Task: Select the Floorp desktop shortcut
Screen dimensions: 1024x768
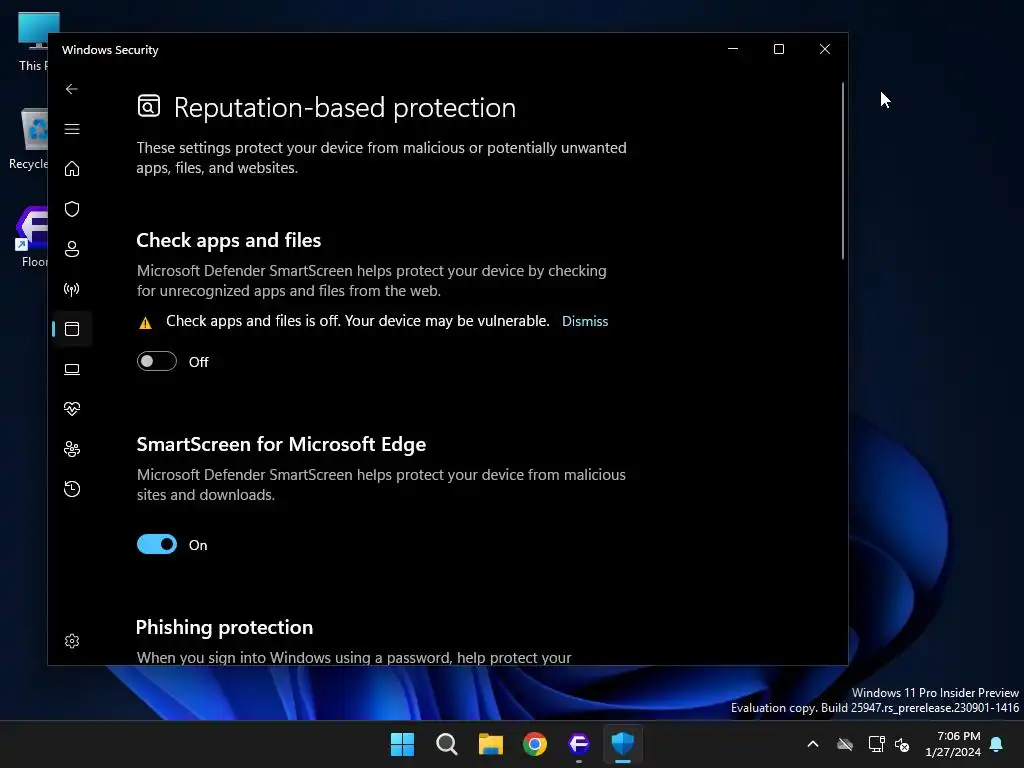Action: pos(33,236)
